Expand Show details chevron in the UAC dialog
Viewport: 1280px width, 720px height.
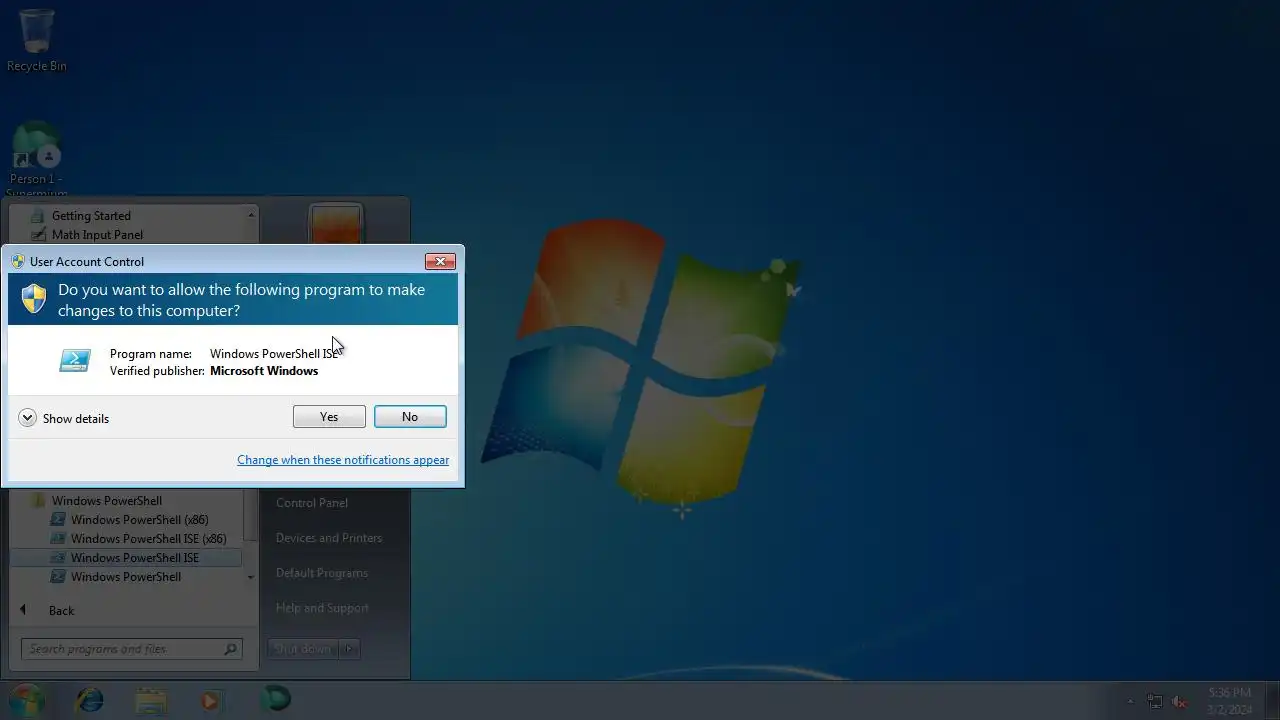tap(27, 418)
